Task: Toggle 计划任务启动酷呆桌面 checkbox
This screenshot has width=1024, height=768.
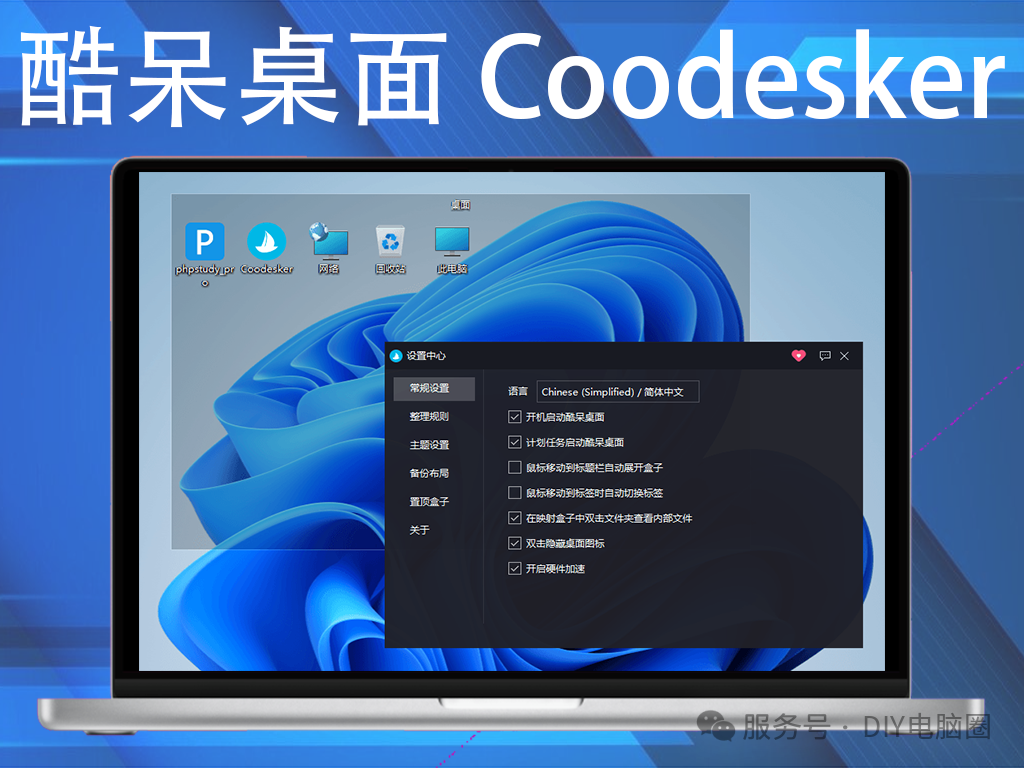Action: click(x=515, y=442)
